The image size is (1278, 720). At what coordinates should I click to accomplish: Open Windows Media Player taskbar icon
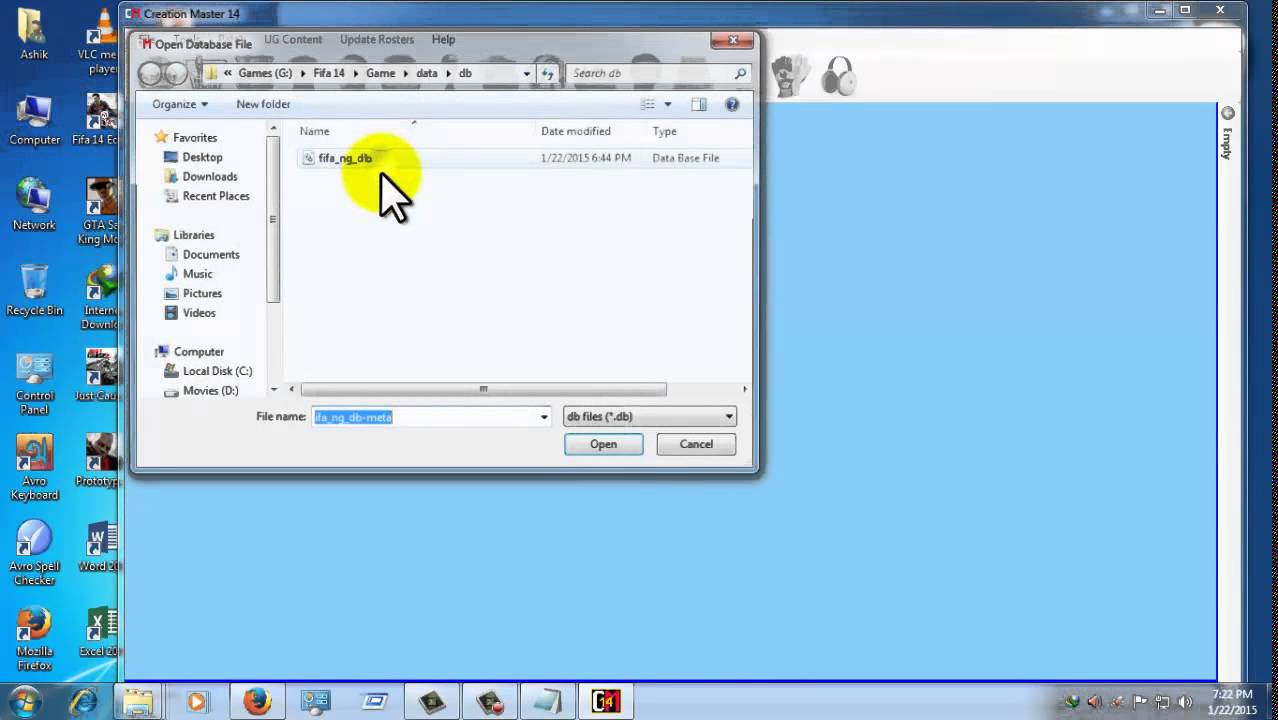(197, 702)
